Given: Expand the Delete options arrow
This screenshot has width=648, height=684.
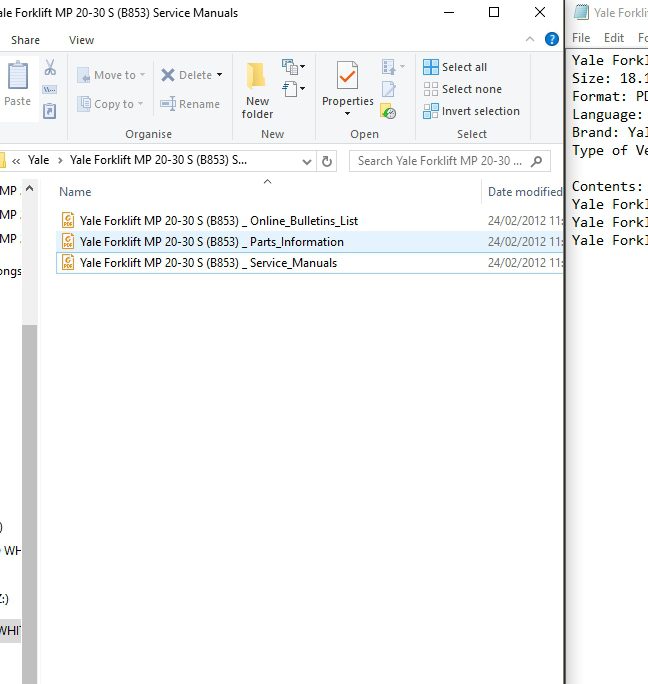Looking at the screenshot, I should pos(219,75).
